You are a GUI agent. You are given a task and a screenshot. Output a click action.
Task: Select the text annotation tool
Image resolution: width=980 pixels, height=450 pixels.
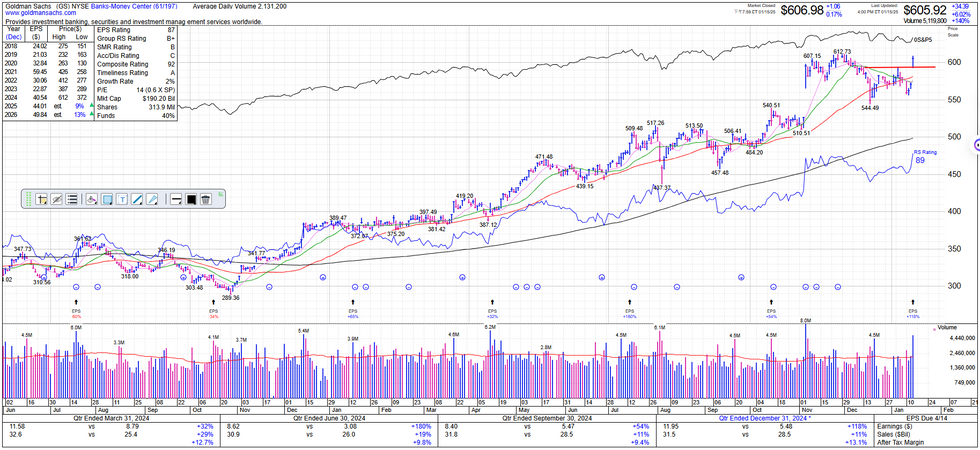pos(122,199)
